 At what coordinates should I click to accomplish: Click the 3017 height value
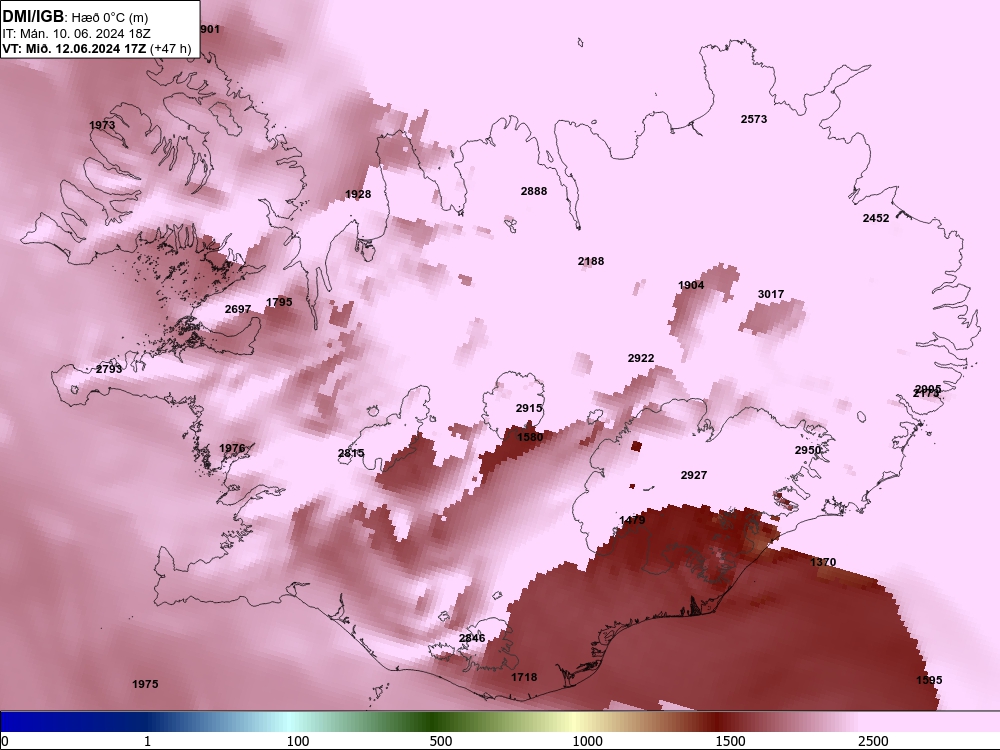point(771,294)
